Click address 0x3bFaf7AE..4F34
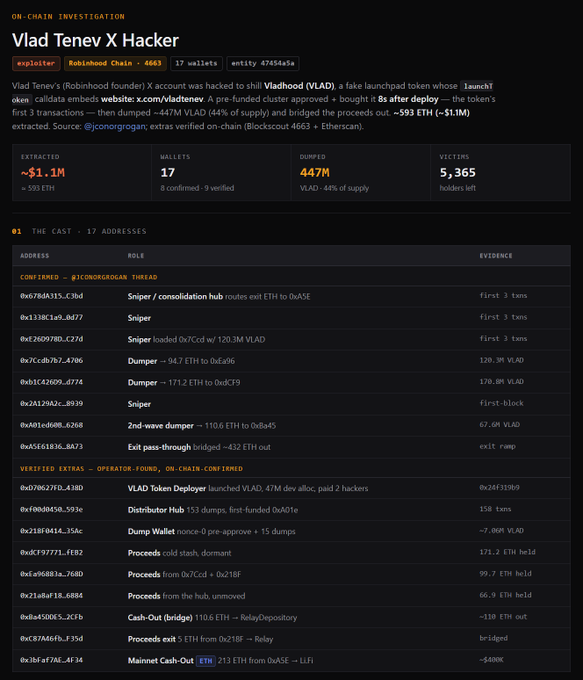Image resolution: width=583 pixels, height=680 pixels. tap(52, 660)
